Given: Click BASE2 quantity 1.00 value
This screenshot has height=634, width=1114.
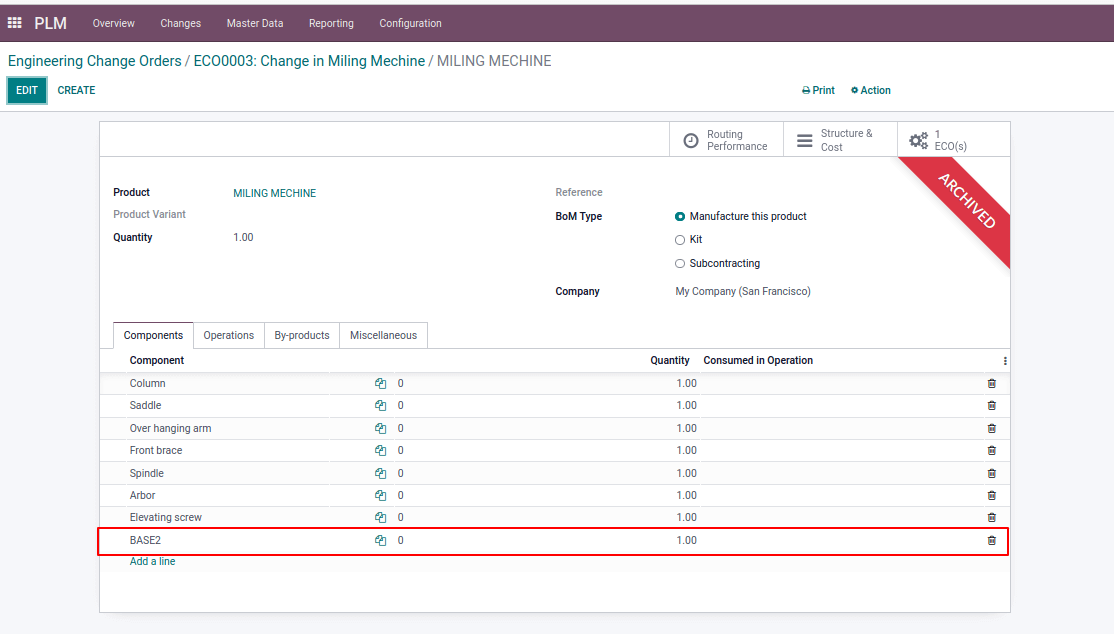Looking at the screenshot, I should (x=686, y=540).
